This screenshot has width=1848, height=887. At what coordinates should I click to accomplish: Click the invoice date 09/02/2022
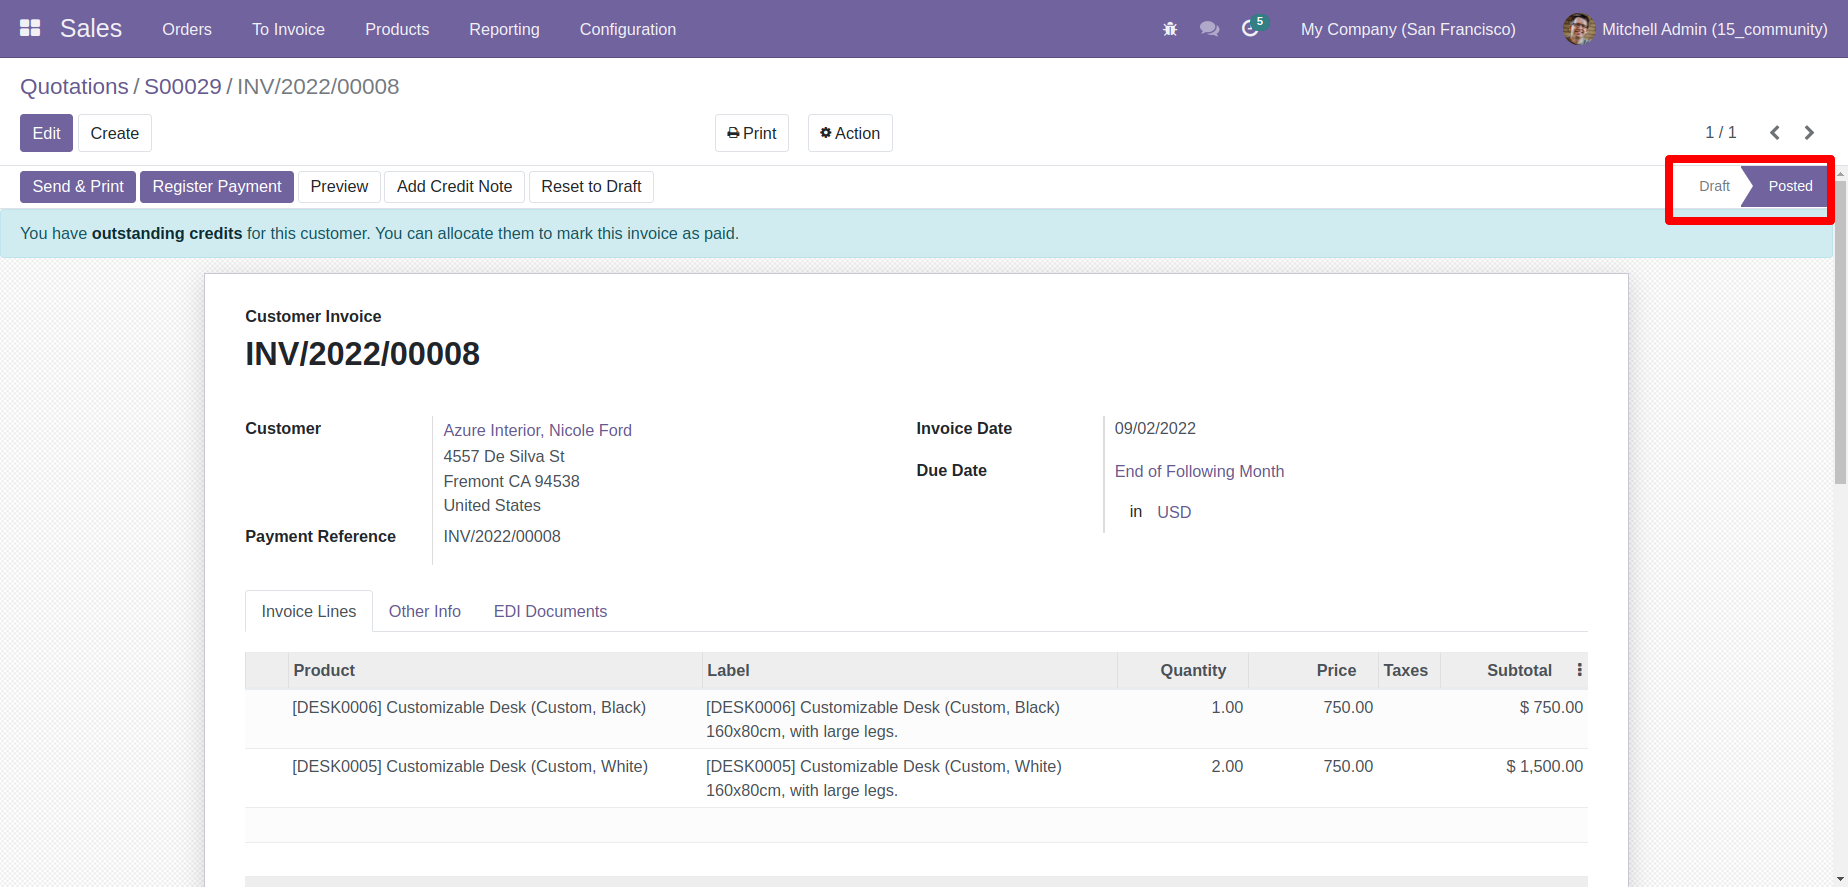pyautogui.click(x=1155, y=428)
